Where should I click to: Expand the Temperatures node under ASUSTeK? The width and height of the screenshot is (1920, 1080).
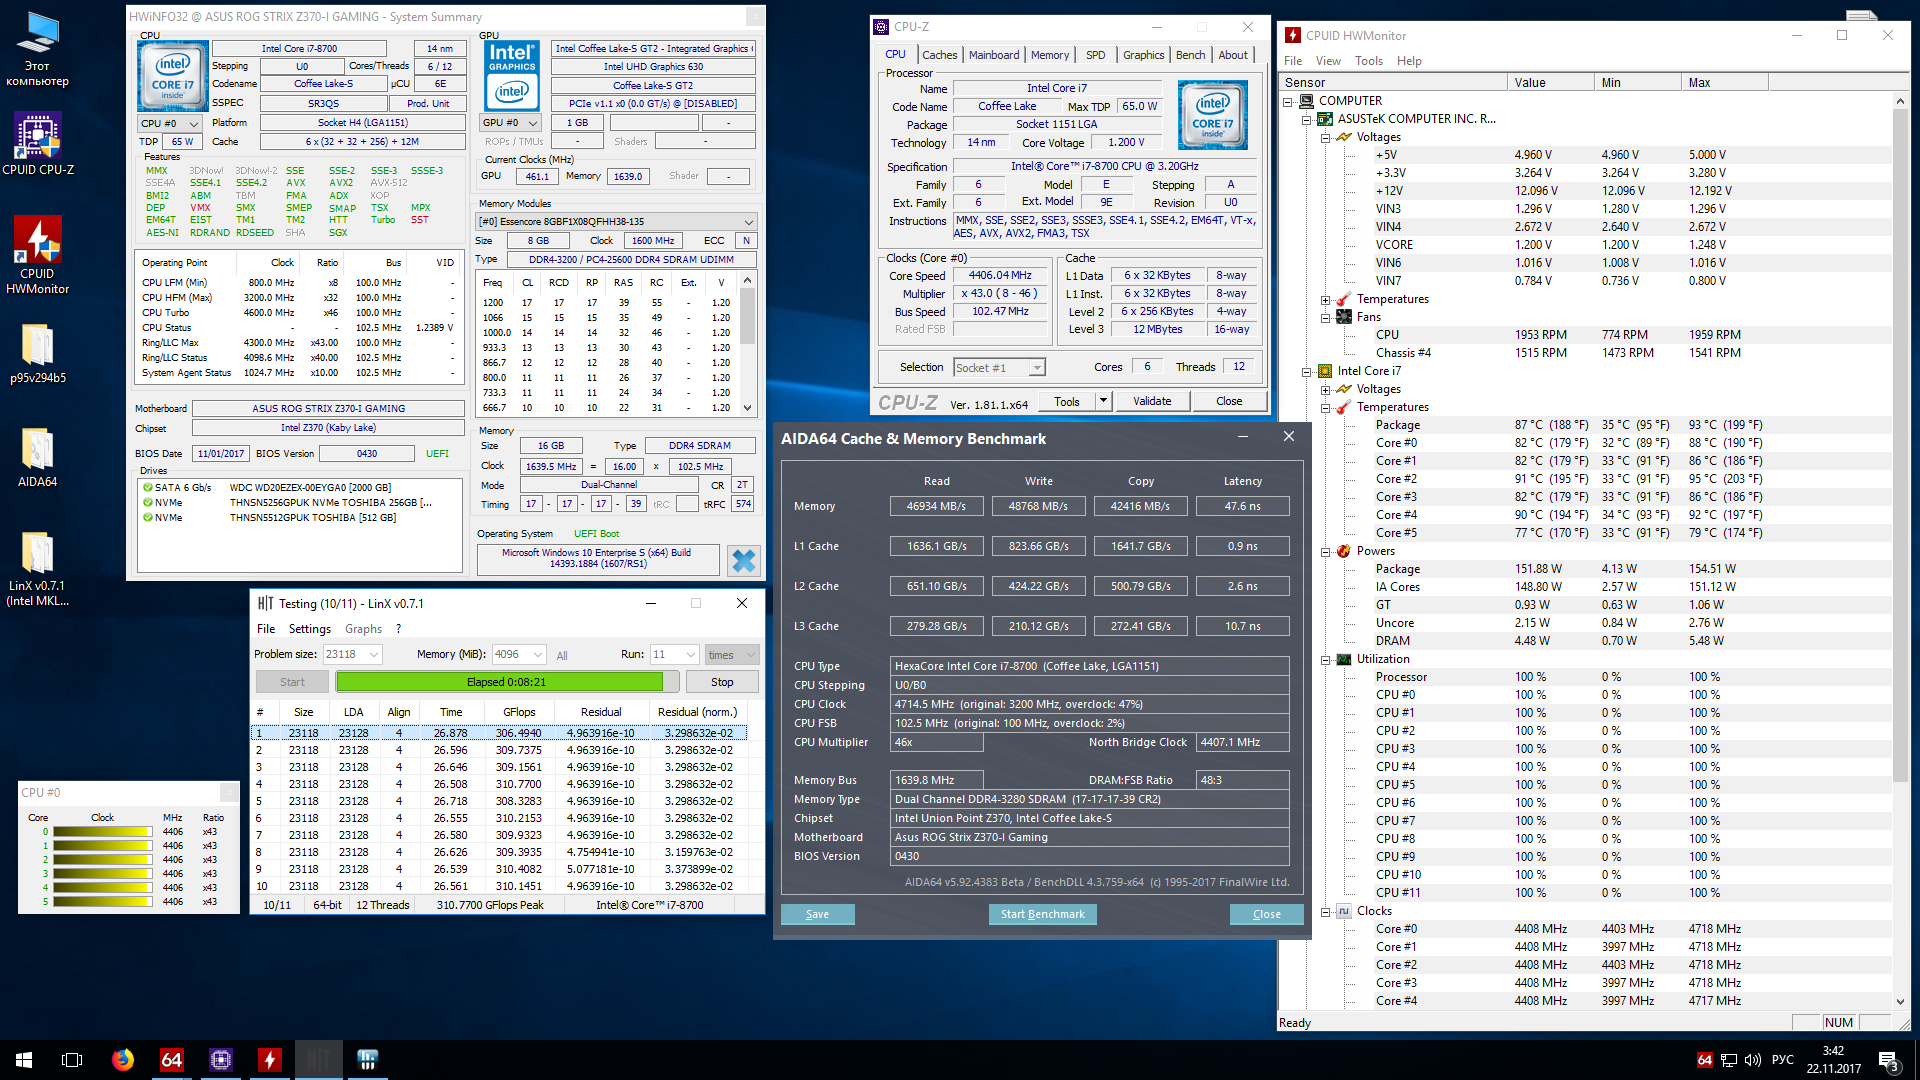[x=1326, y=300]
